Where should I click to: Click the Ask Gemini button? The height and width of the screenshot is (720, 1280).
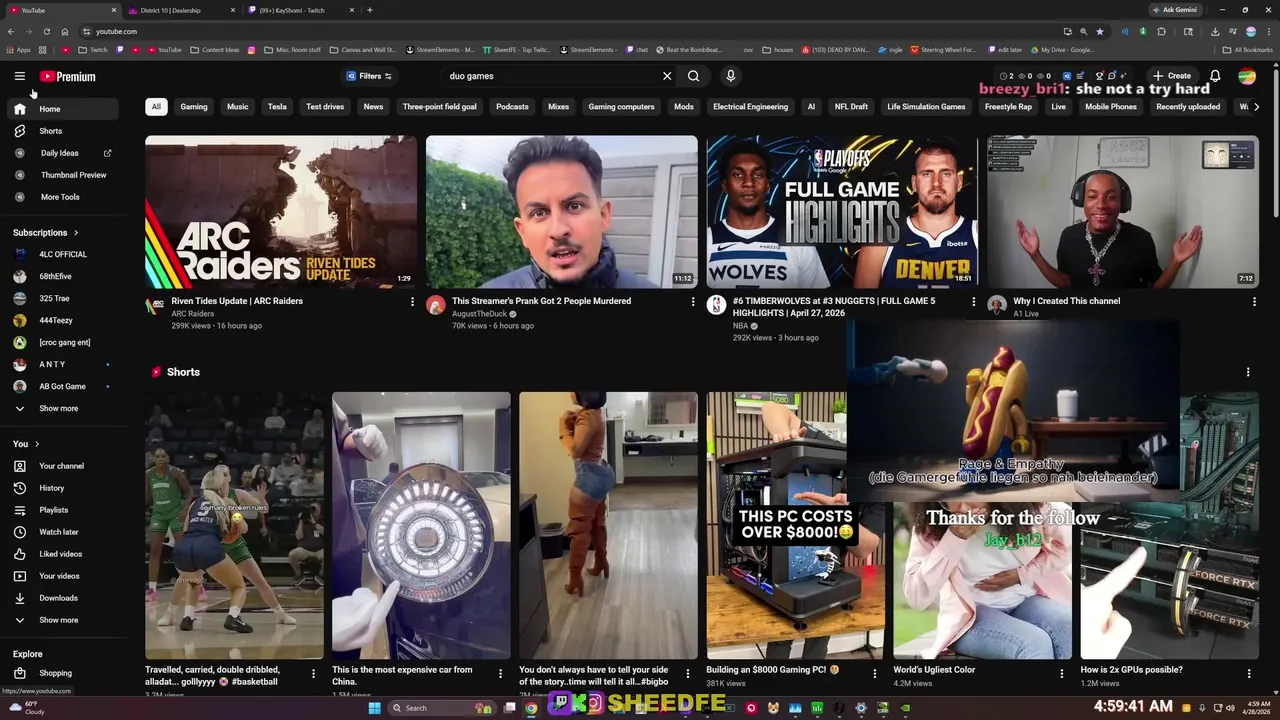coord(1174,10)
